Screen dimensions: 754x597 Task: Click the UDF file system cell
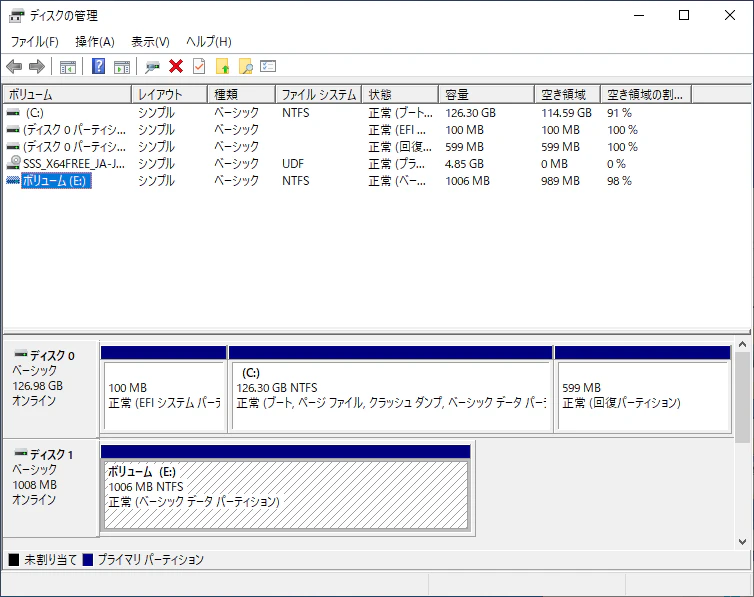click(293, 164)
